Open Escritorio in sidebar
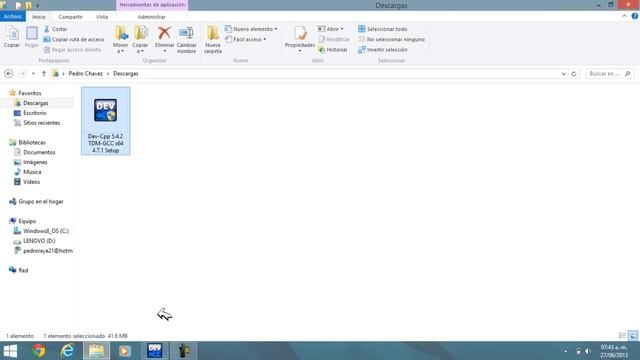Viewport: 640px width, 360px height. [x=35, y=113]
